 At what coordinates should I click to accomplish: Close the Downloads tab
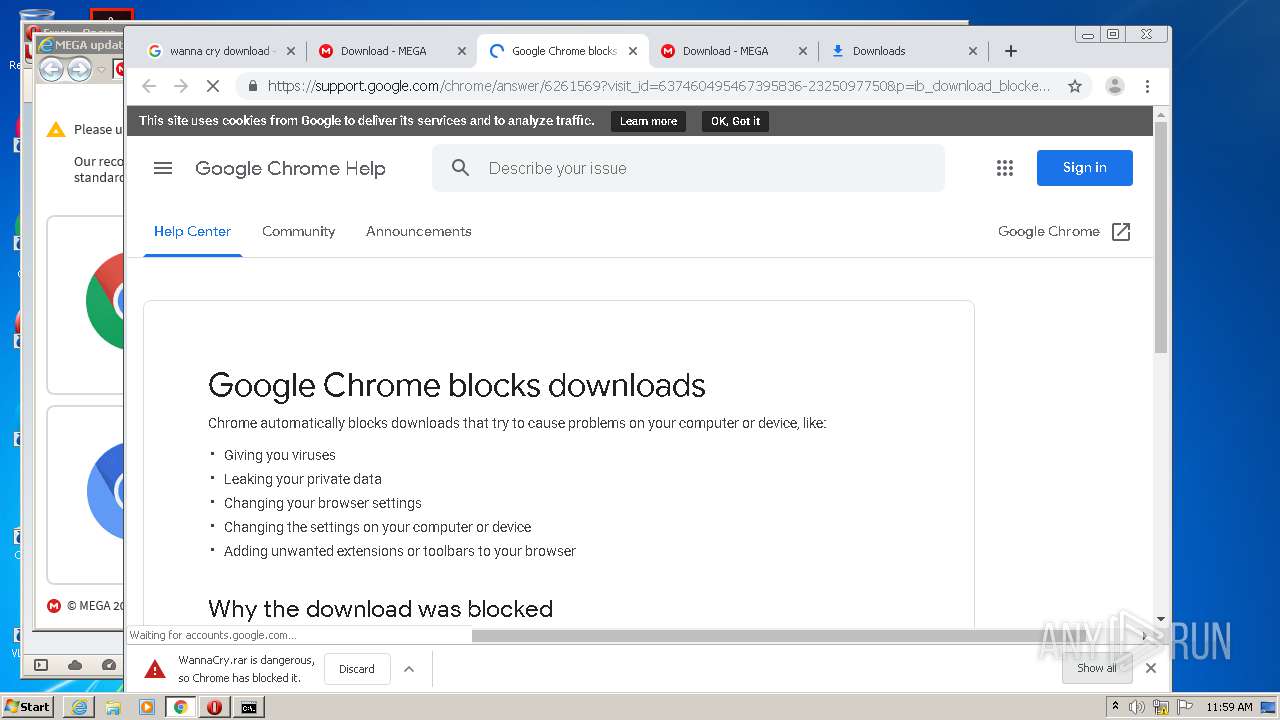(x=973, y=51)
